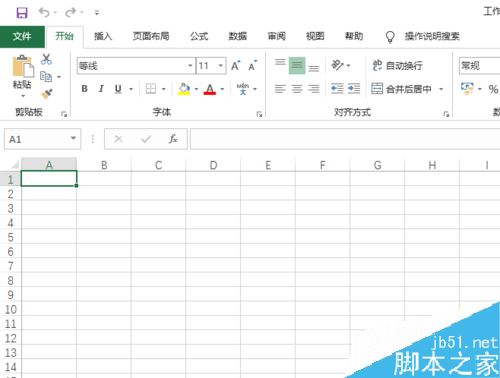
Task: Click the phonetic guide wén icon
Action: click(x=243, y=89)
